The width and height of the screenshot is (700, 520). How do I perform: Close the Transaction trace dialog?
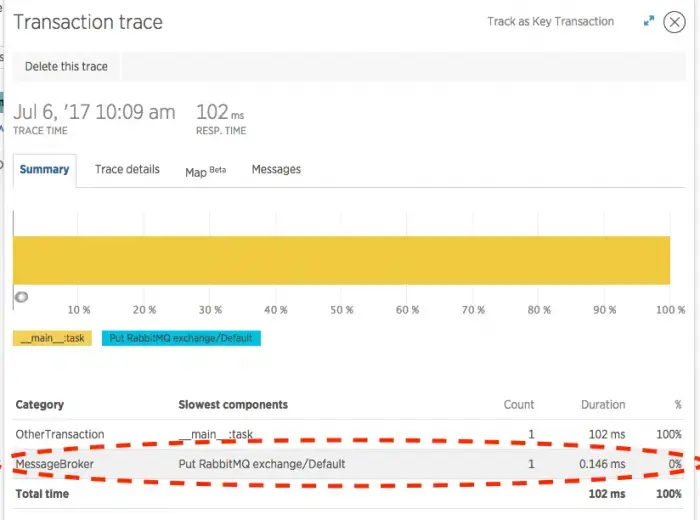click(675, 22)
